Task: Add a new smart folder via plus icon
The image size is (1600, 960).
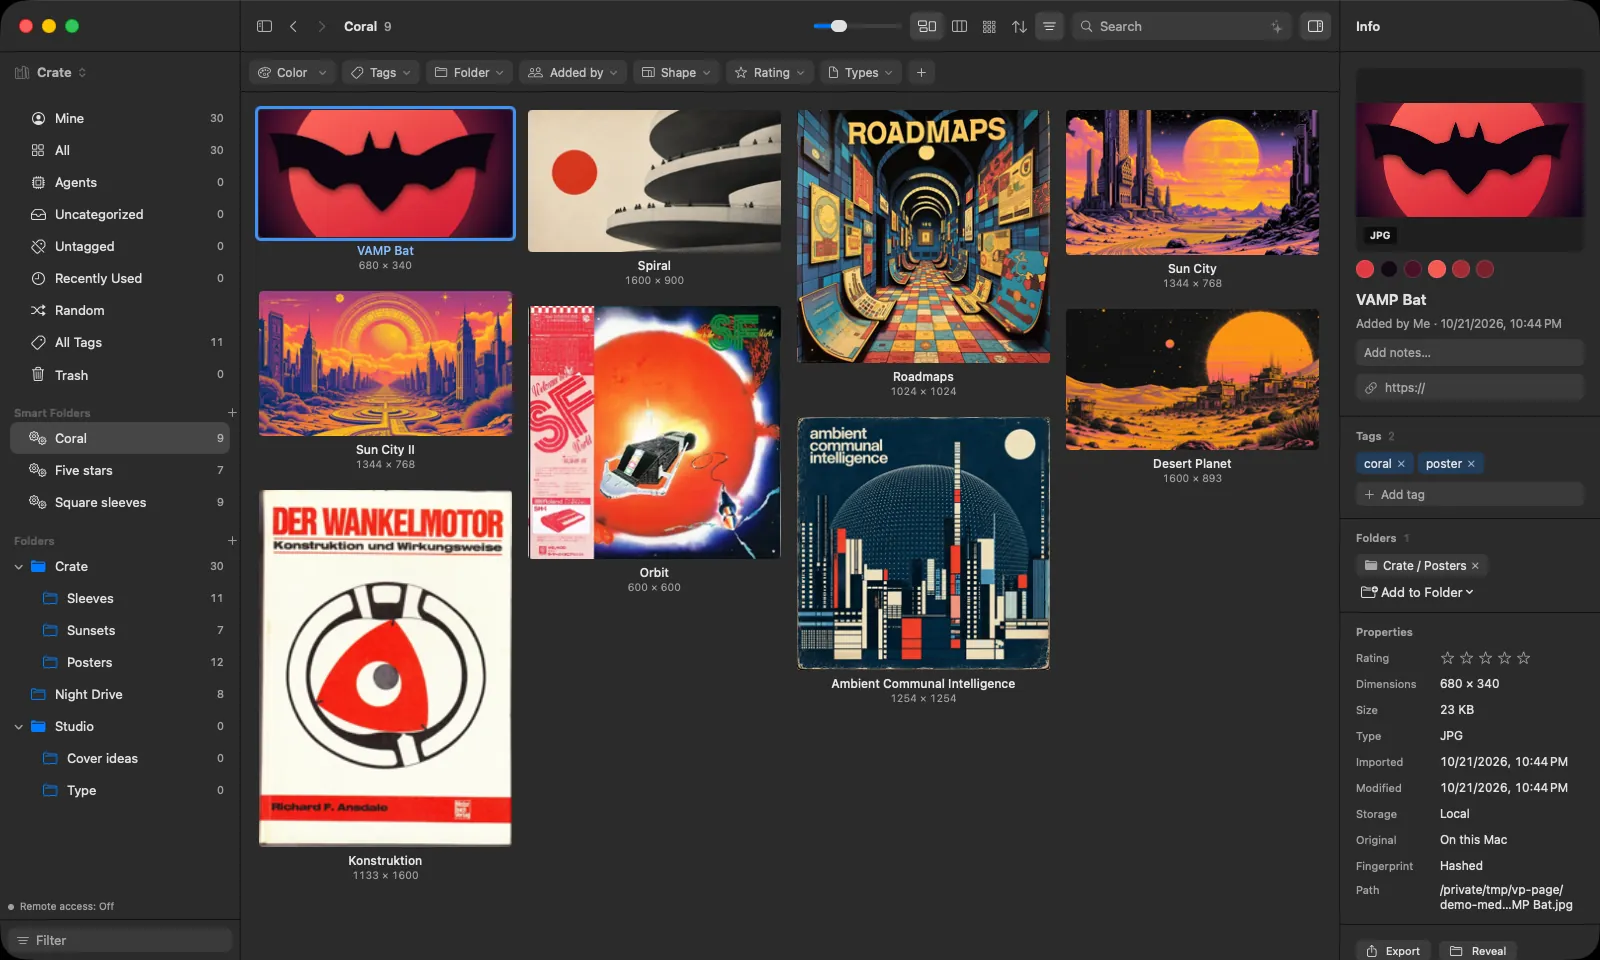Action: click(x=232, y=412)
